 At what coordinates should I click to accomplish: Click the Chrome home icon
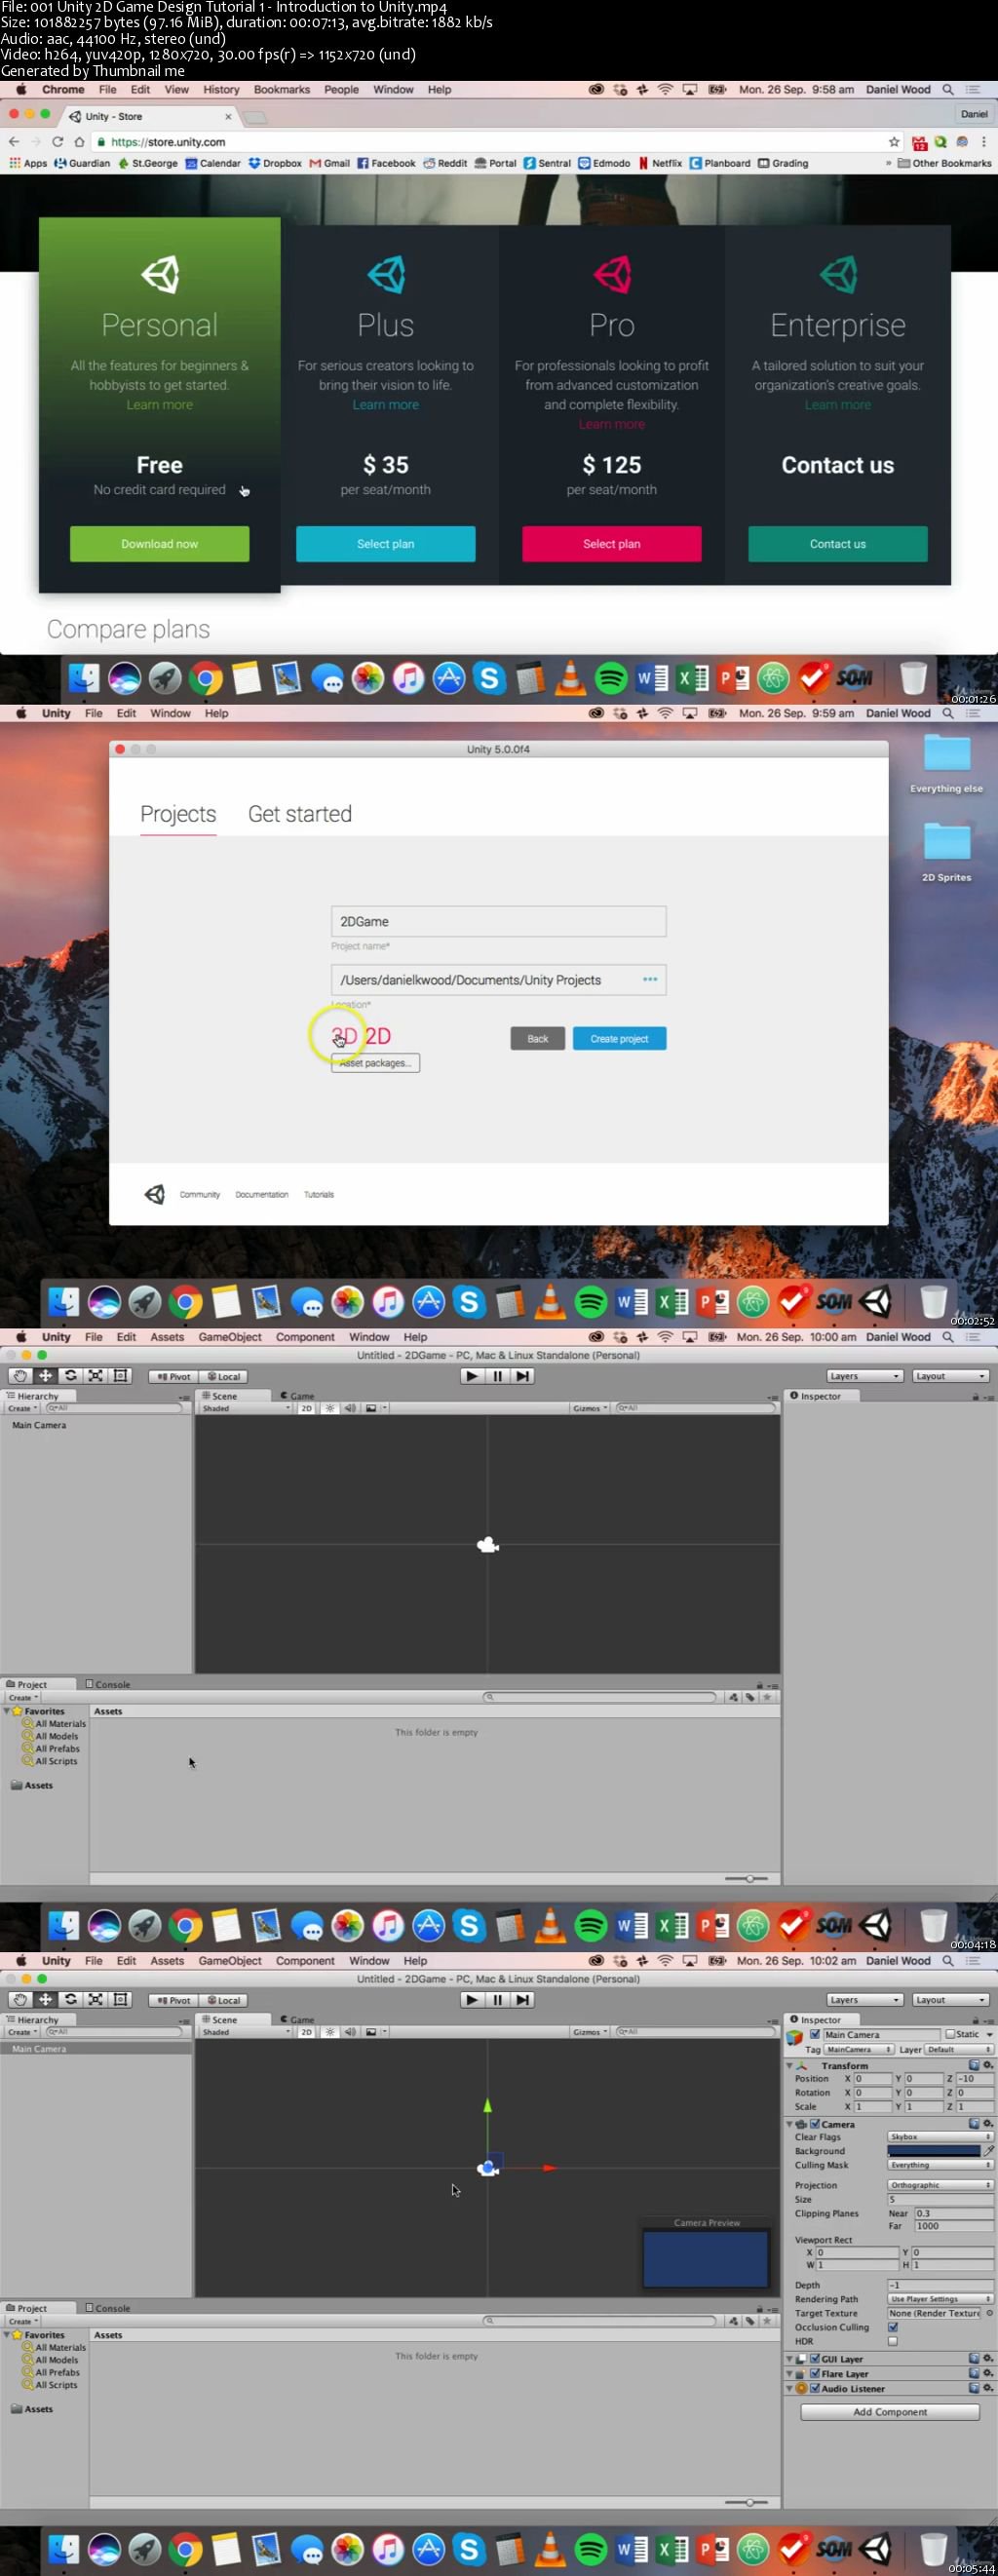pyautogui.click(x=79, y=142)
